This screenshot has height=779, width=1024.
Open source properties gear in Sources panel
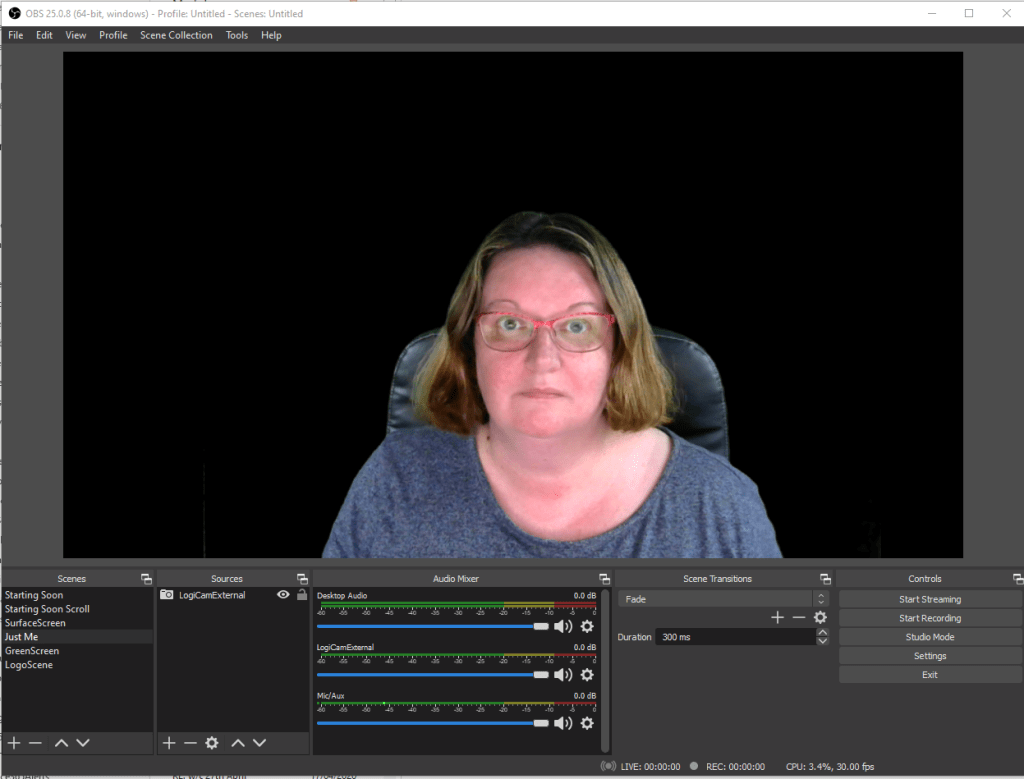(212, 743)
